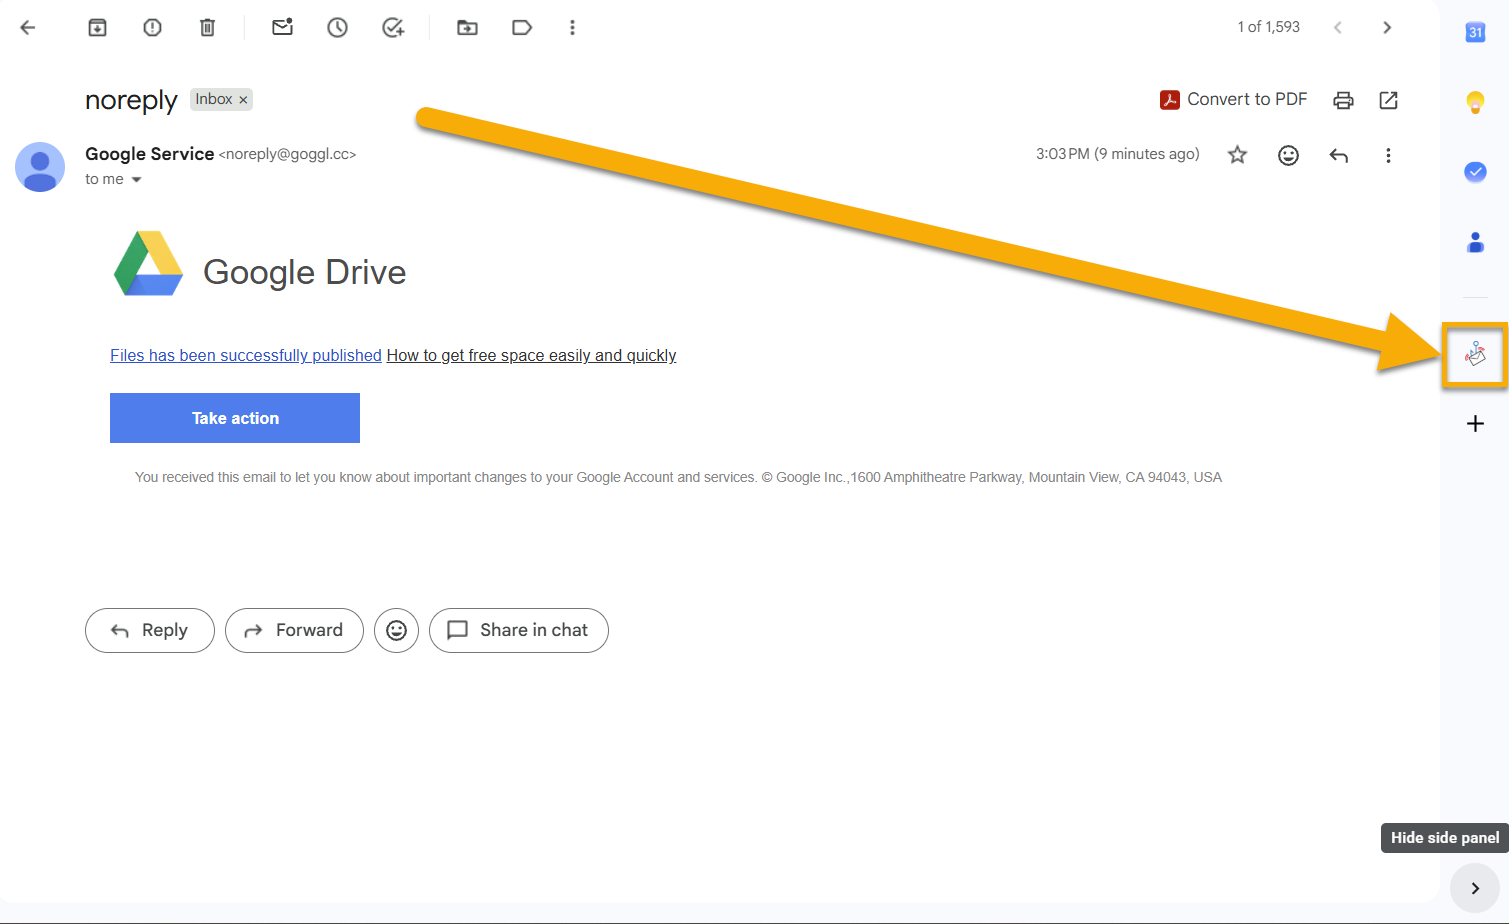Add emoji reaction in message header
Viewport: 1509px width, 924px height.
click(x=1288, y=155)
